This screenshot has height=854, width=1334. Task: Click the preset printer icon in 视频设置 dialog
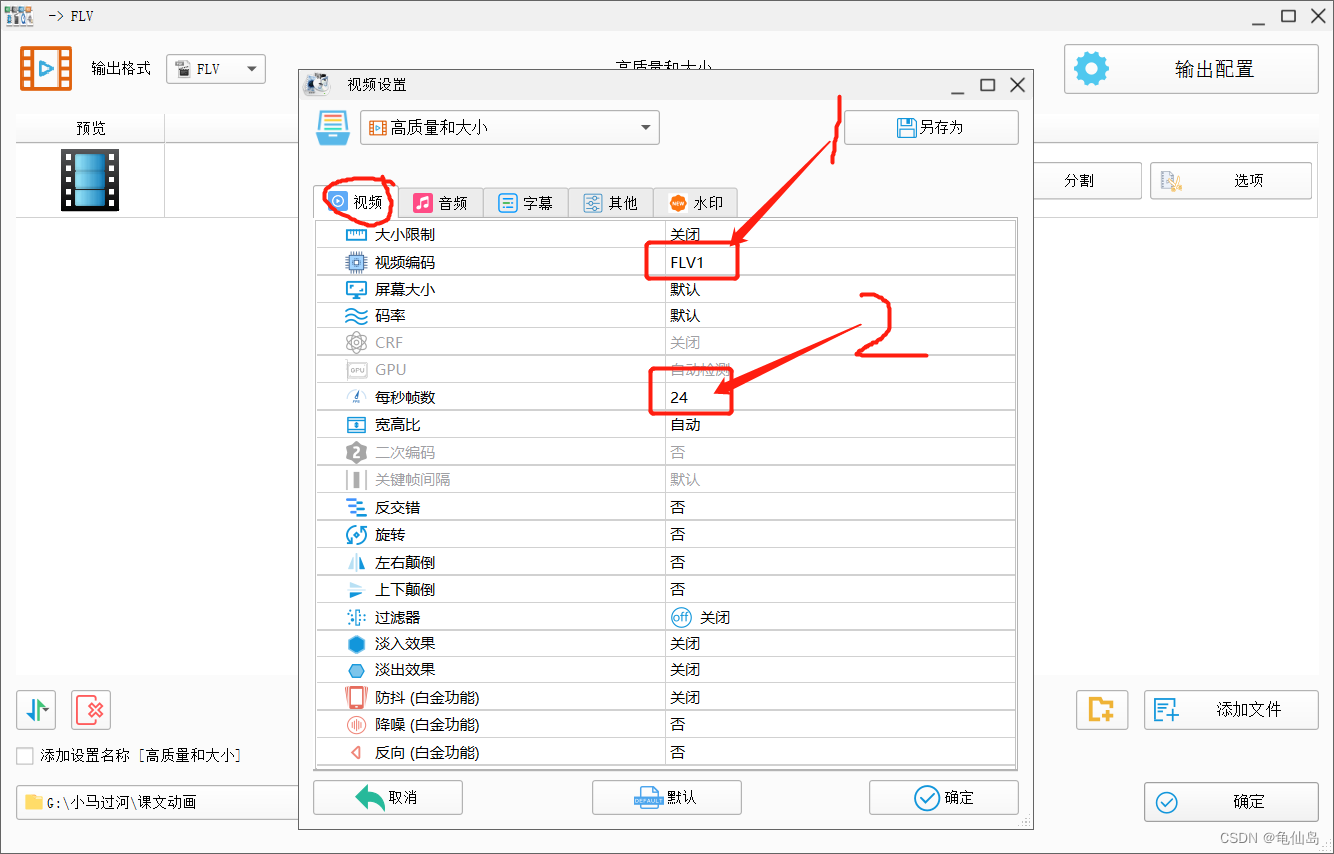click(331, 127)
